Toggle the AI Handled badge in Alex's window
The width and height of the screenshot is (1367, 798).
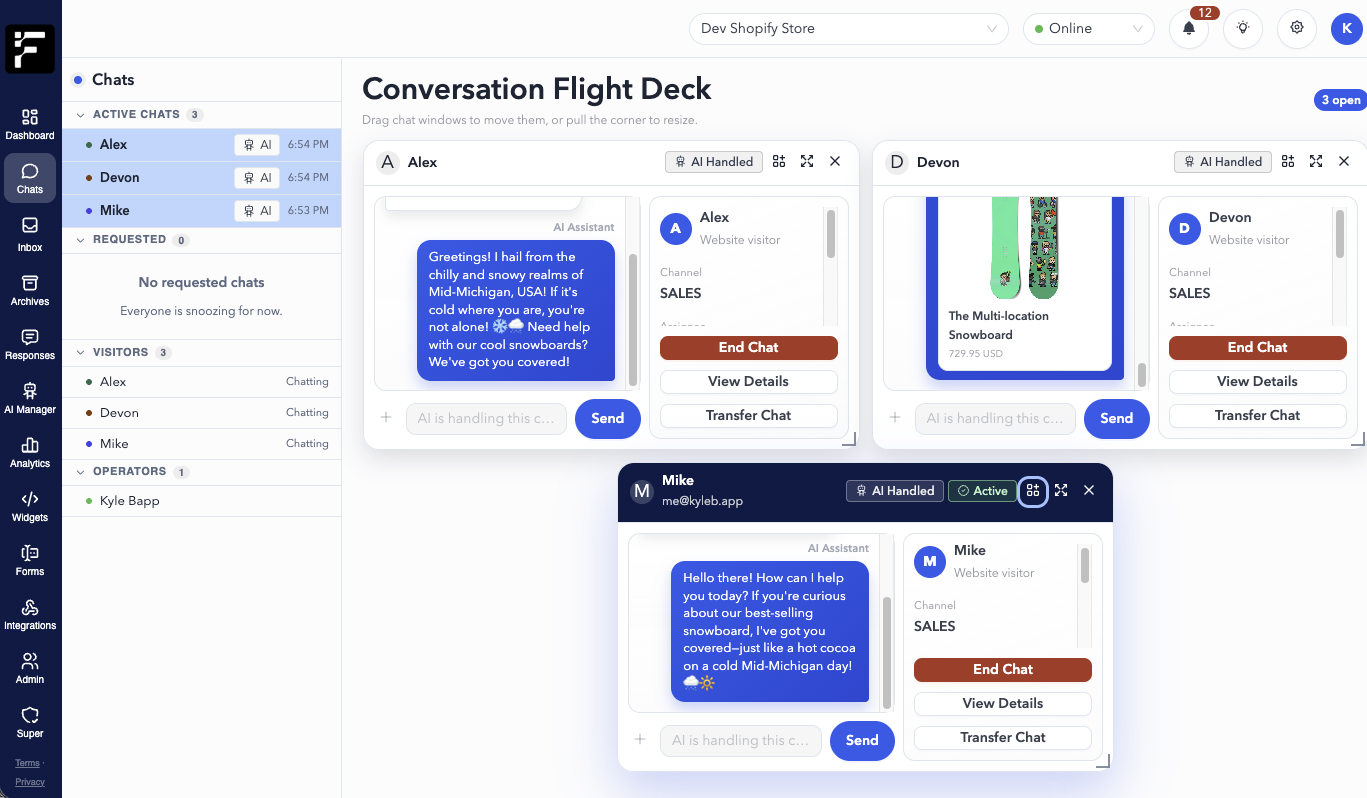(x=714, y=162)
